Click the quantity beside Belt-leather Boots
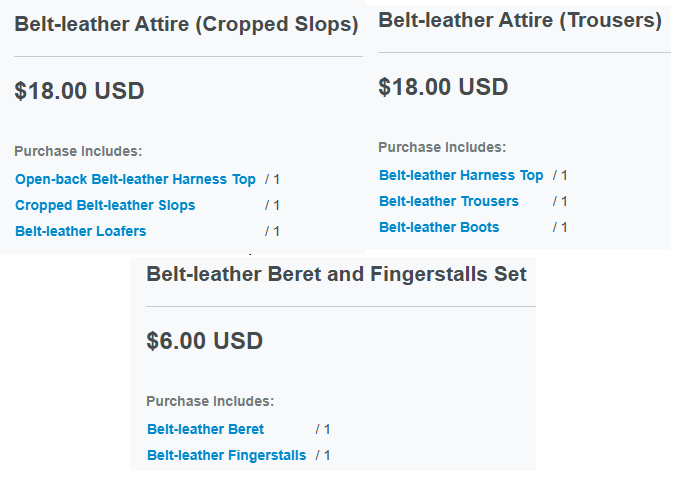This screenshot has width=677, height=487. [x=560, y=227]
